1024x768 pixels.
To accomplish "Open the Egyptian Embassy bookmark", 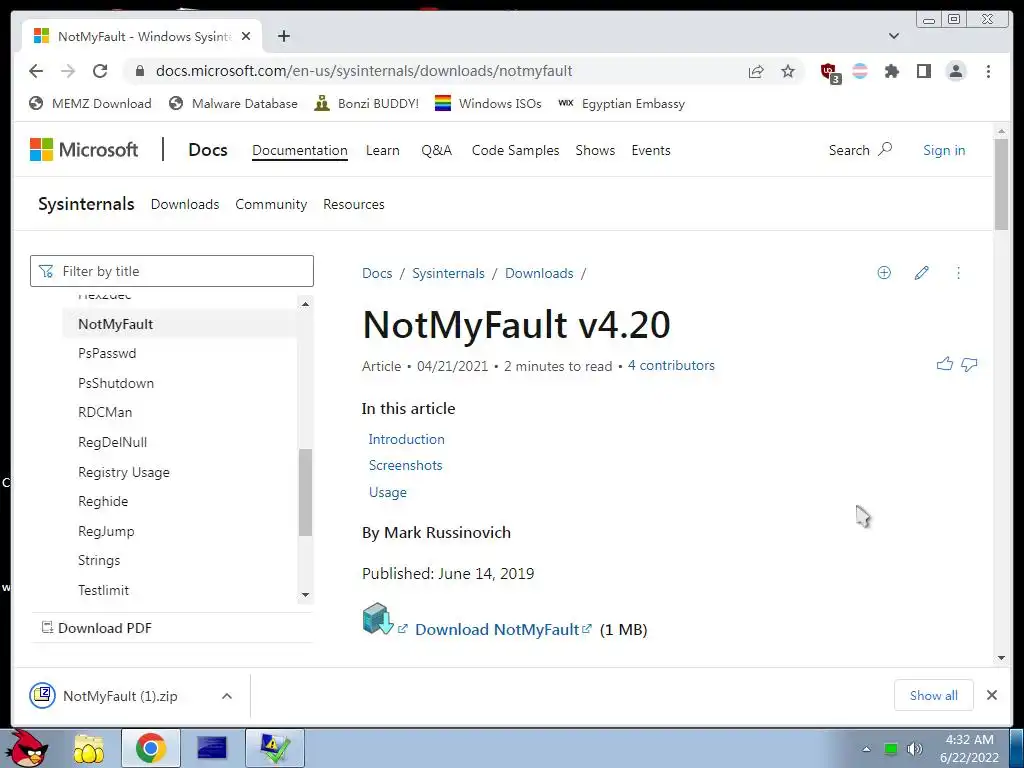I will (621, 103).
